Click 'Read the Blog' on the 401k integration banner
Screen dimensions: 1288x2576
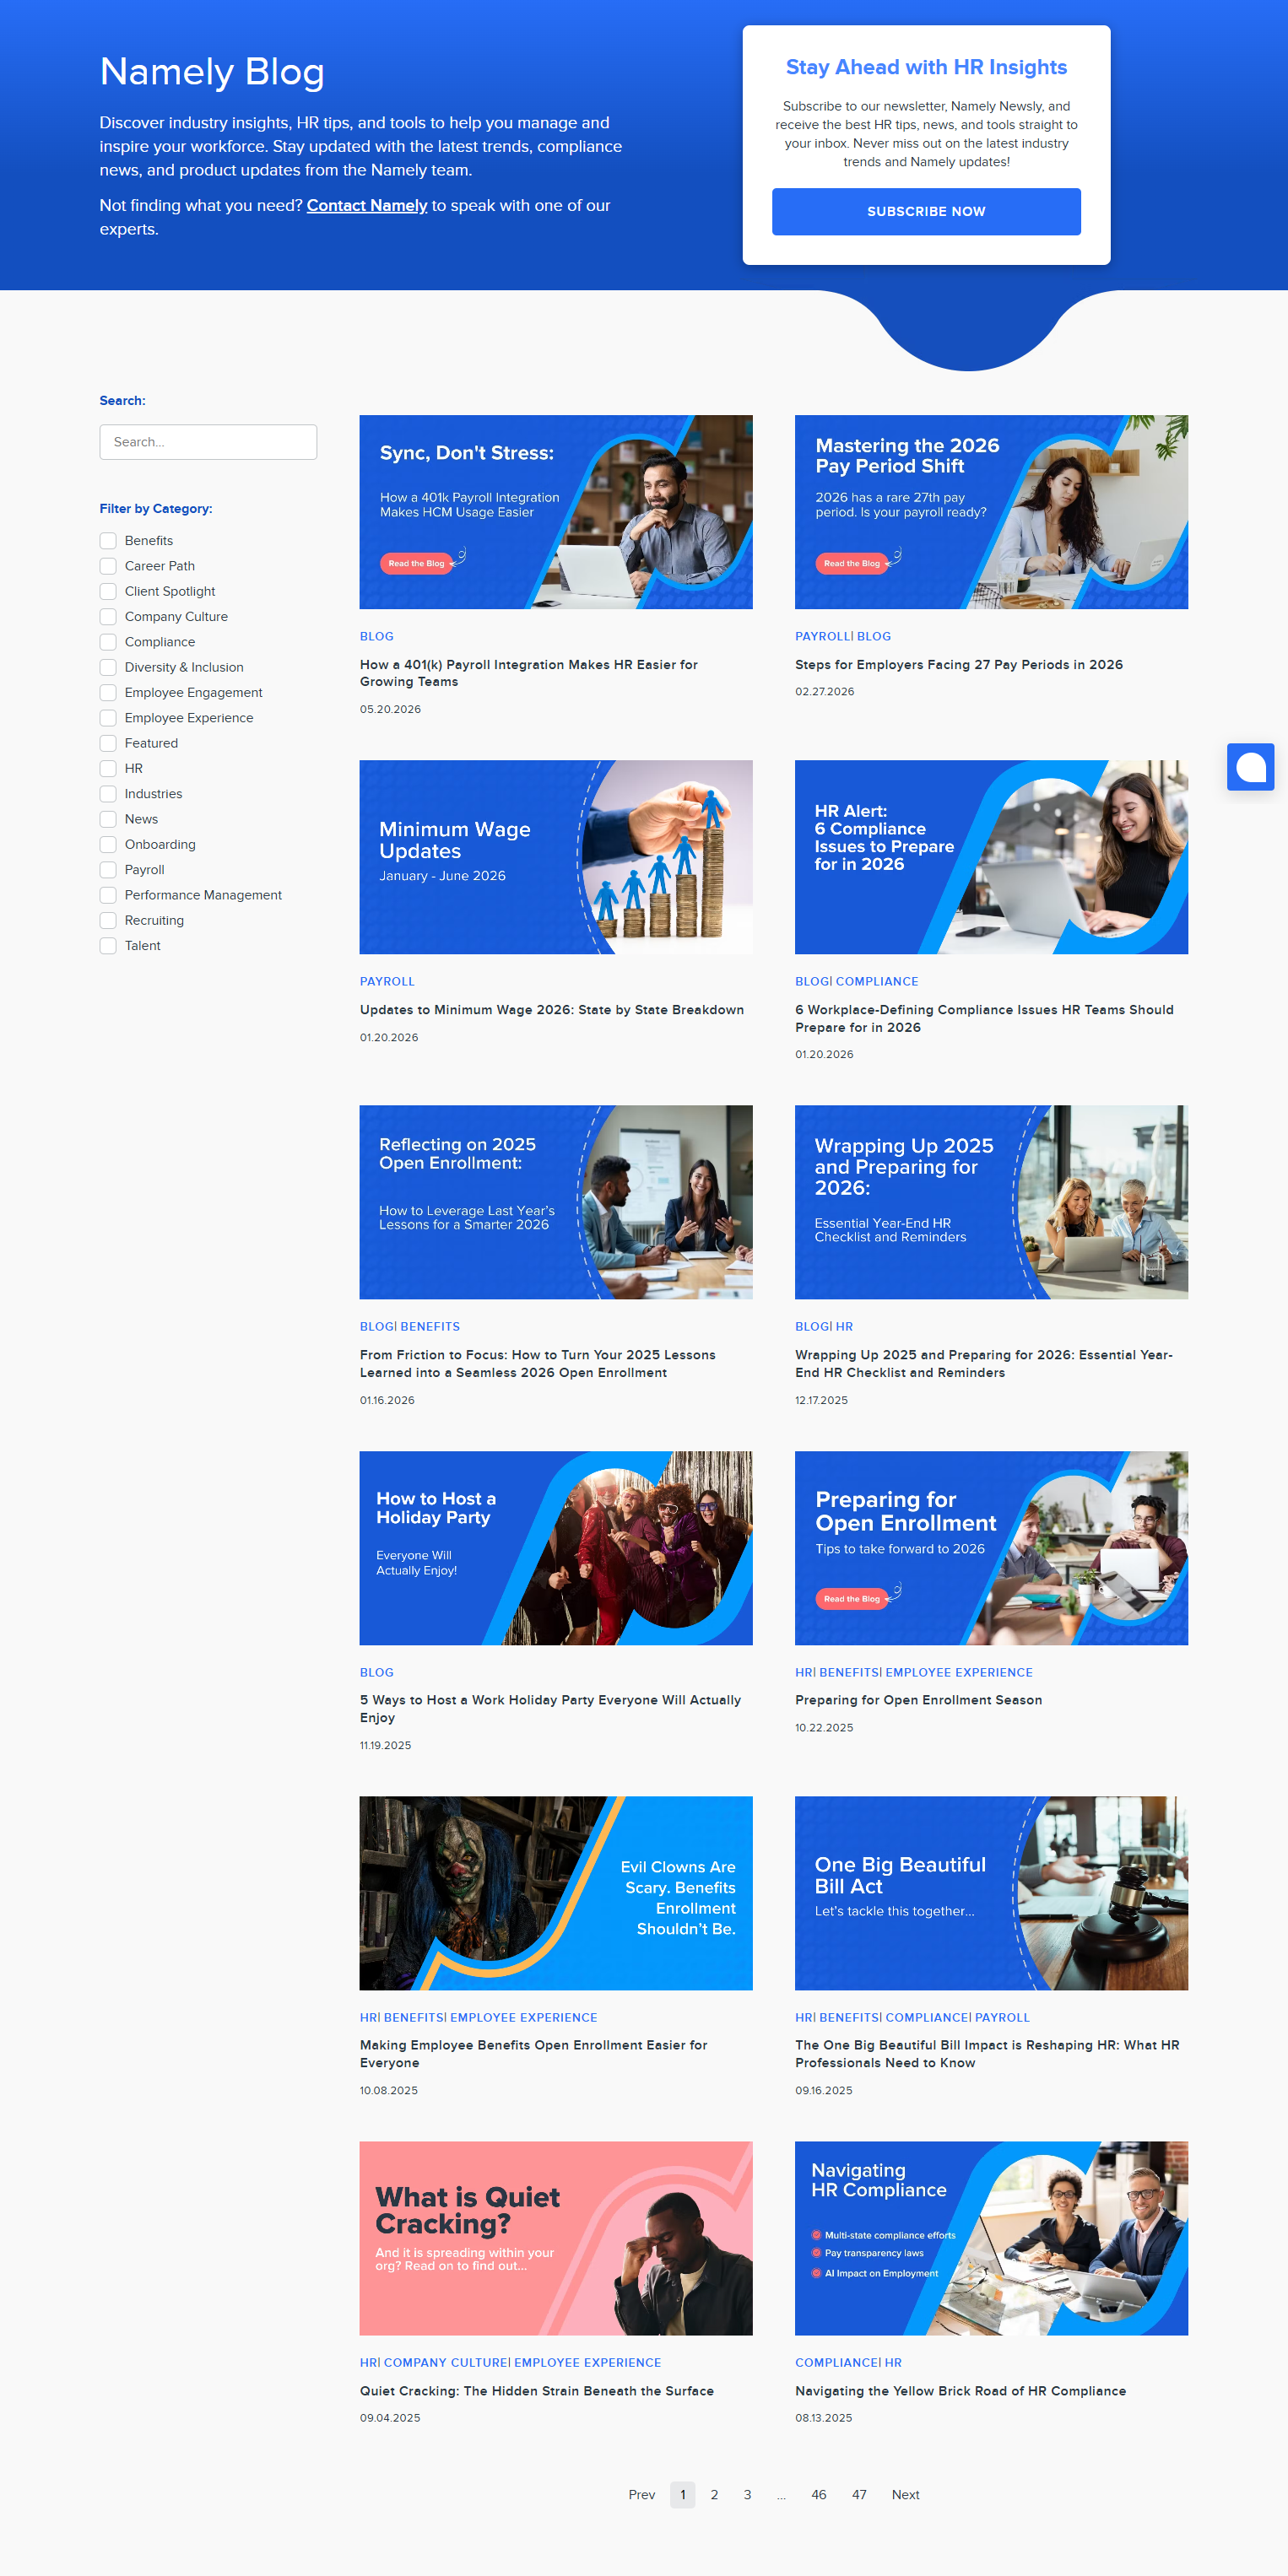(x=416, y=563)
